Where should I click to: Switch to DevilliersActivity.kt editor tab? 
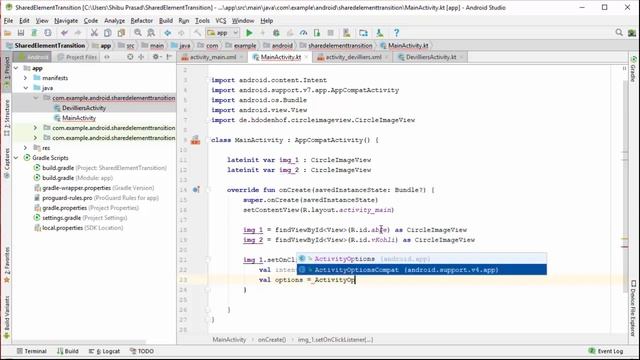tap(431, 57)
